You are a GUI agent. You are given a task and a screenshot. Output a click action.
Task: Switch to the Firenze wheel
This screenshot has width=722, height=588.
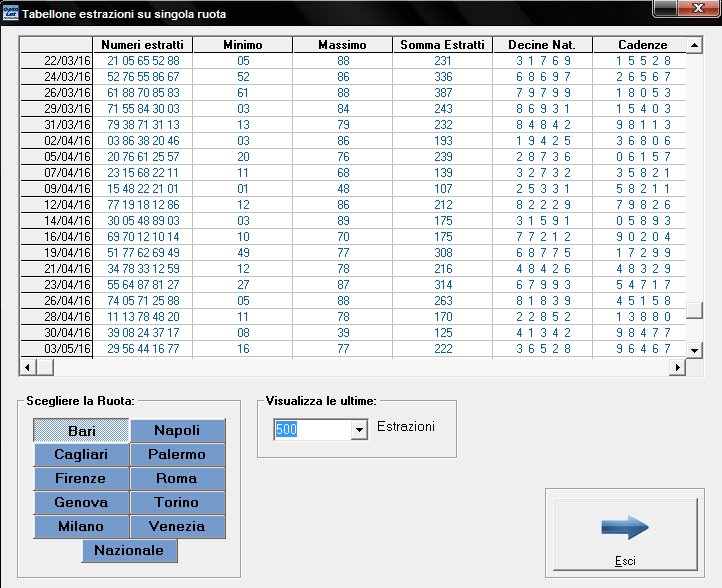coord(81,478)
